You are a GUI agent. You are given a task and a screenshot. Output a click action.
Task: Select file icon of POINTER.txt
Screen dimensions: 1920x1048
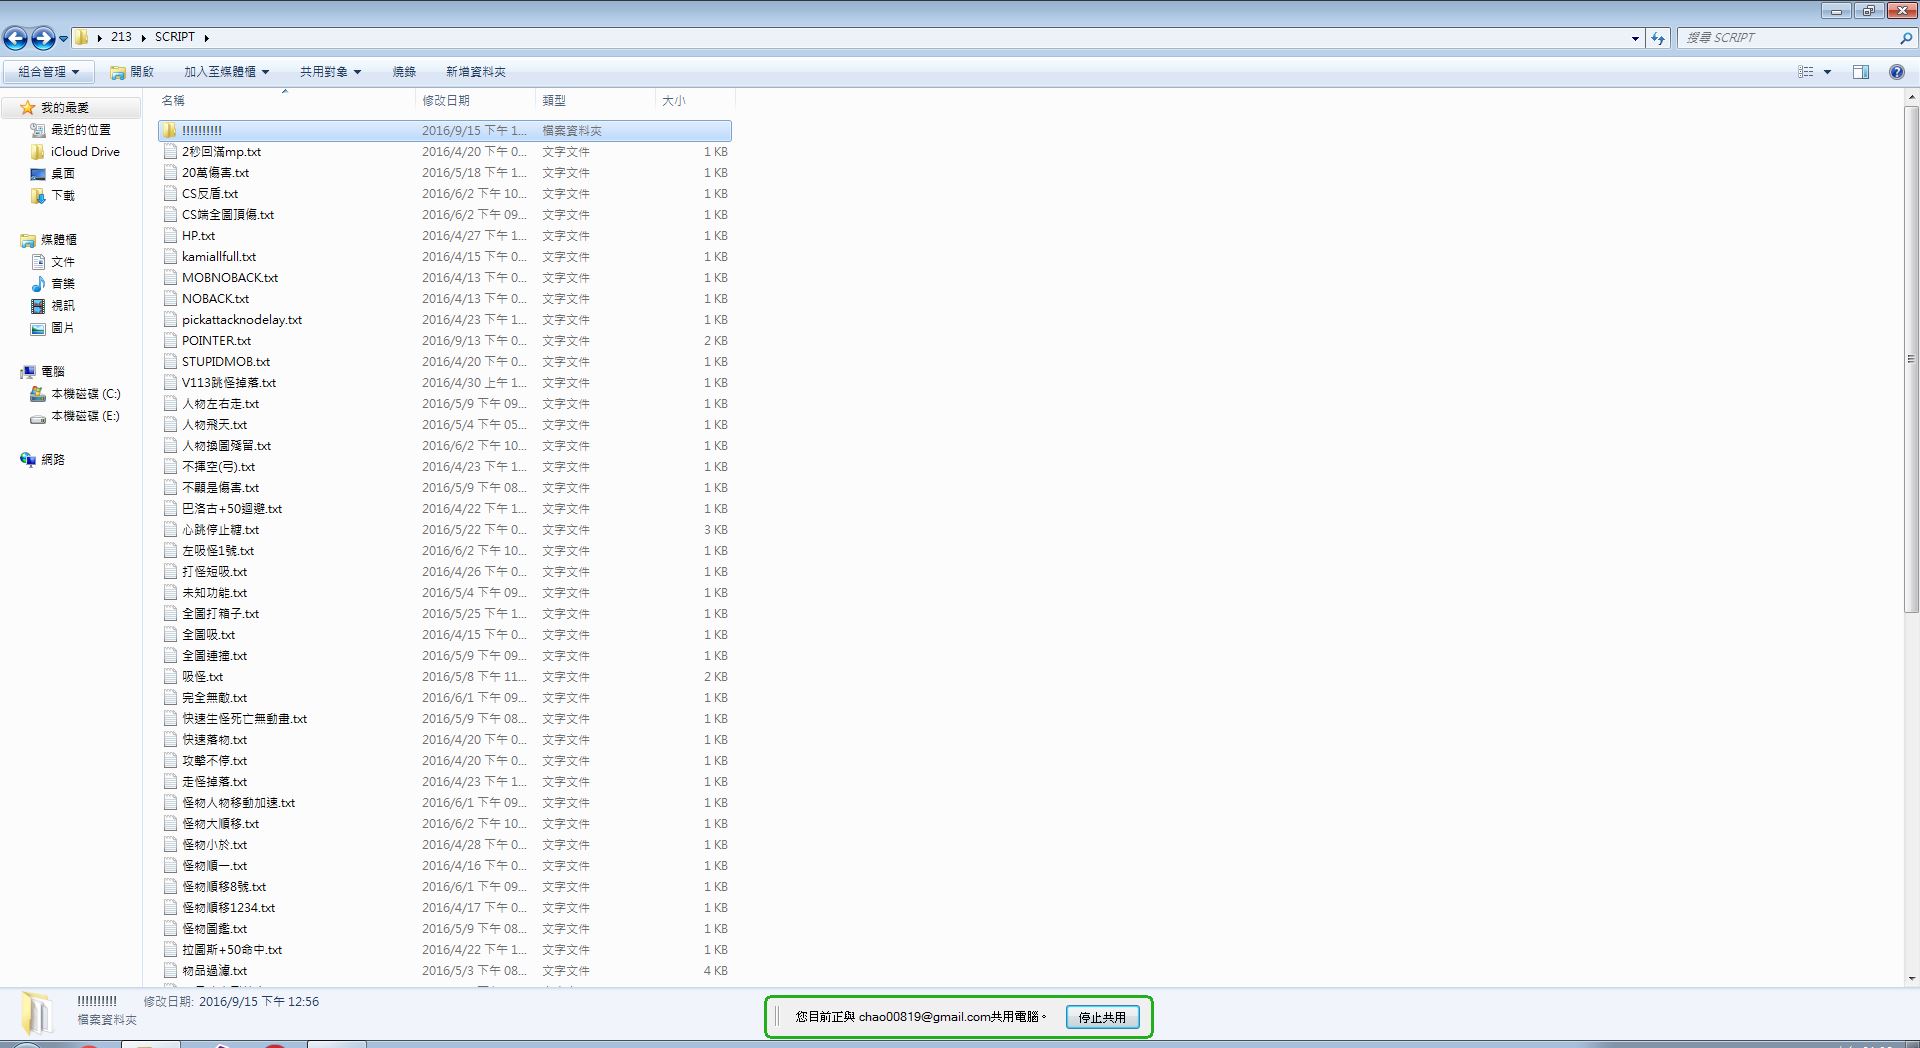(x=170, y=341)
